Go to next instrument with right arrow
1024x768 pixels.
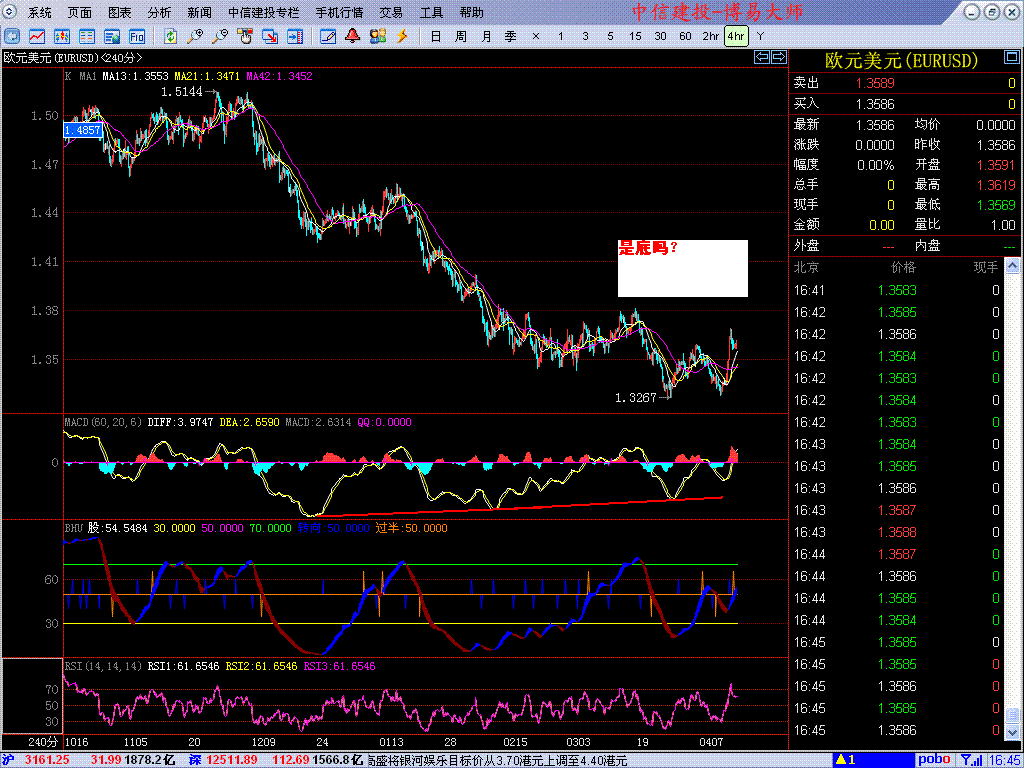[x=778, y=57]
